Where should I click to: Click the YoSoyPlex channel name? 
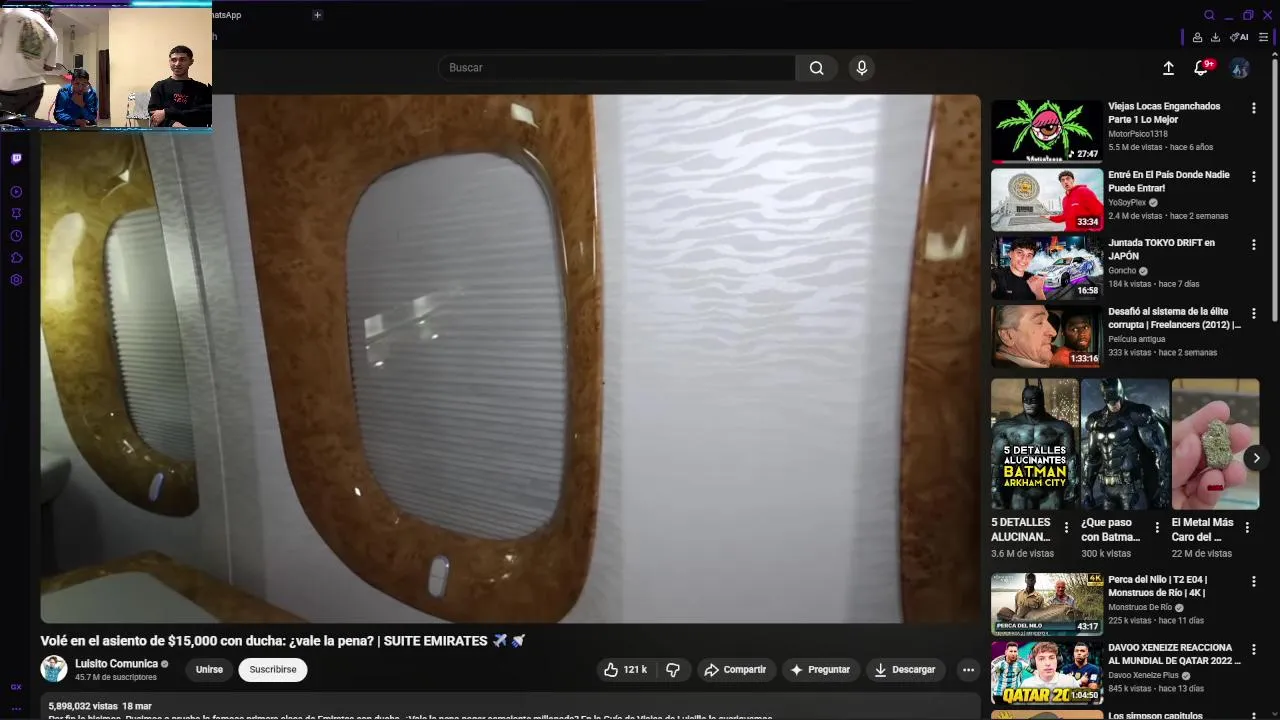tap(1127, 202)
